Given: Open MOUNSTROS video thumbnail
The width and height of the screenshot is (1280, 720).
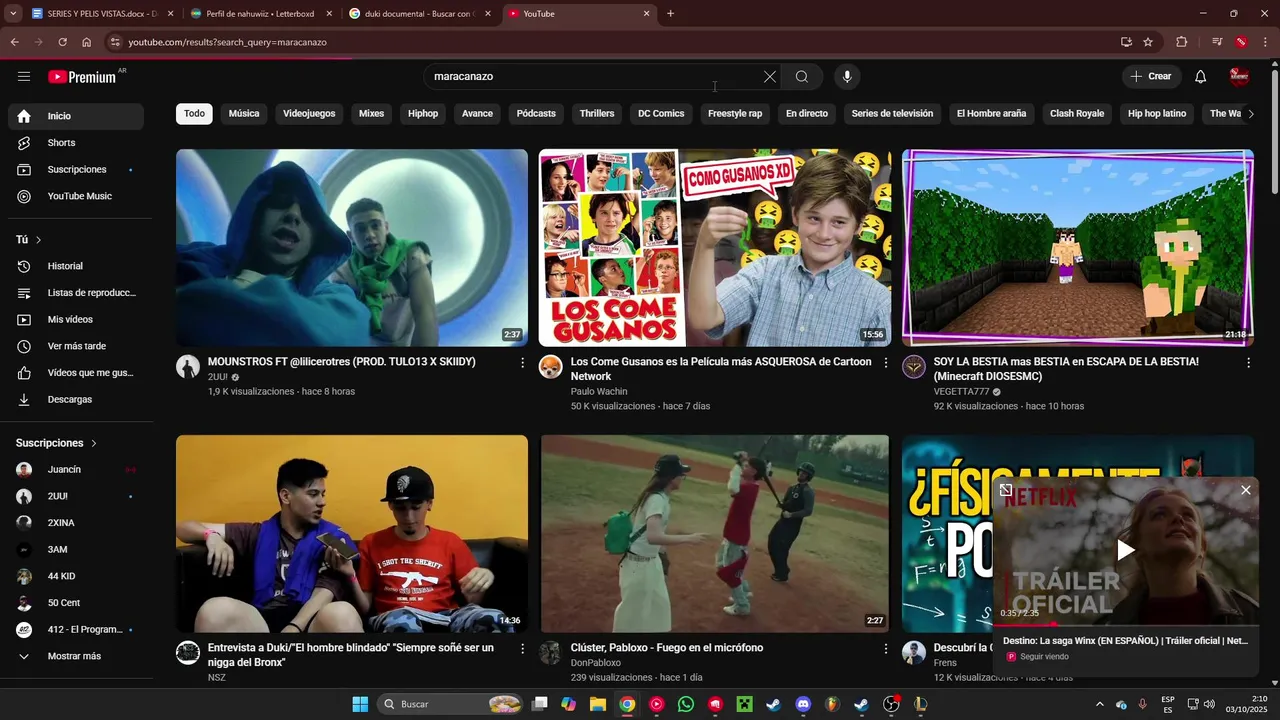Looking at the screenshot, I should pyautogui.click(x=352, y=248).
